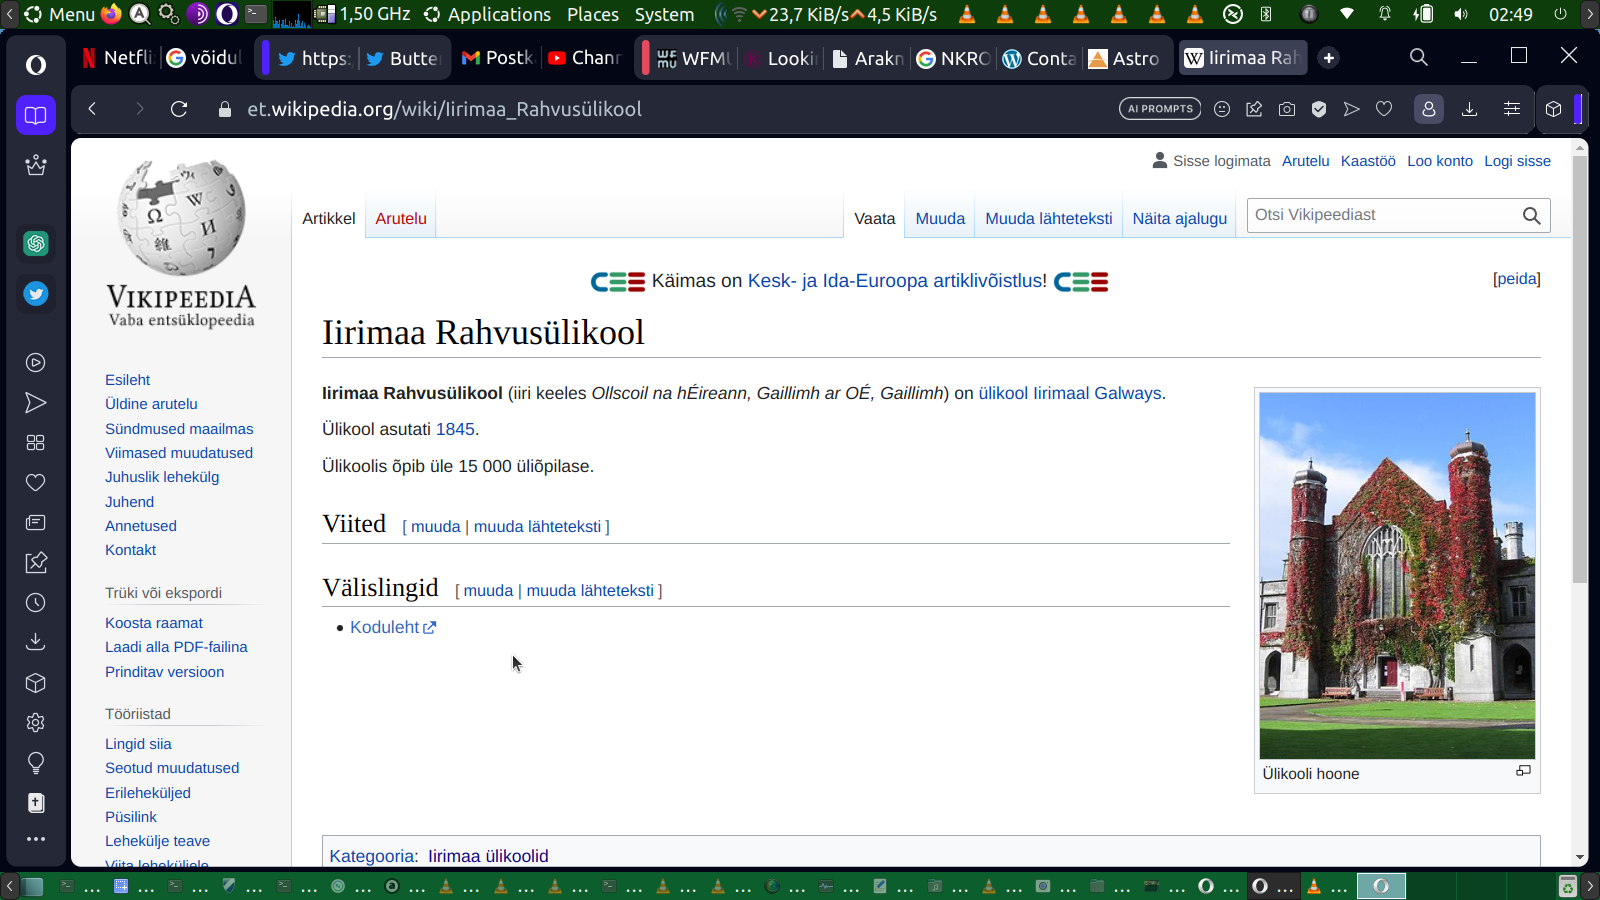Screen dimensions: 1600x900
Task: Open the Workspaces icon in Opera sidebar
Action: tap(36, 115)
